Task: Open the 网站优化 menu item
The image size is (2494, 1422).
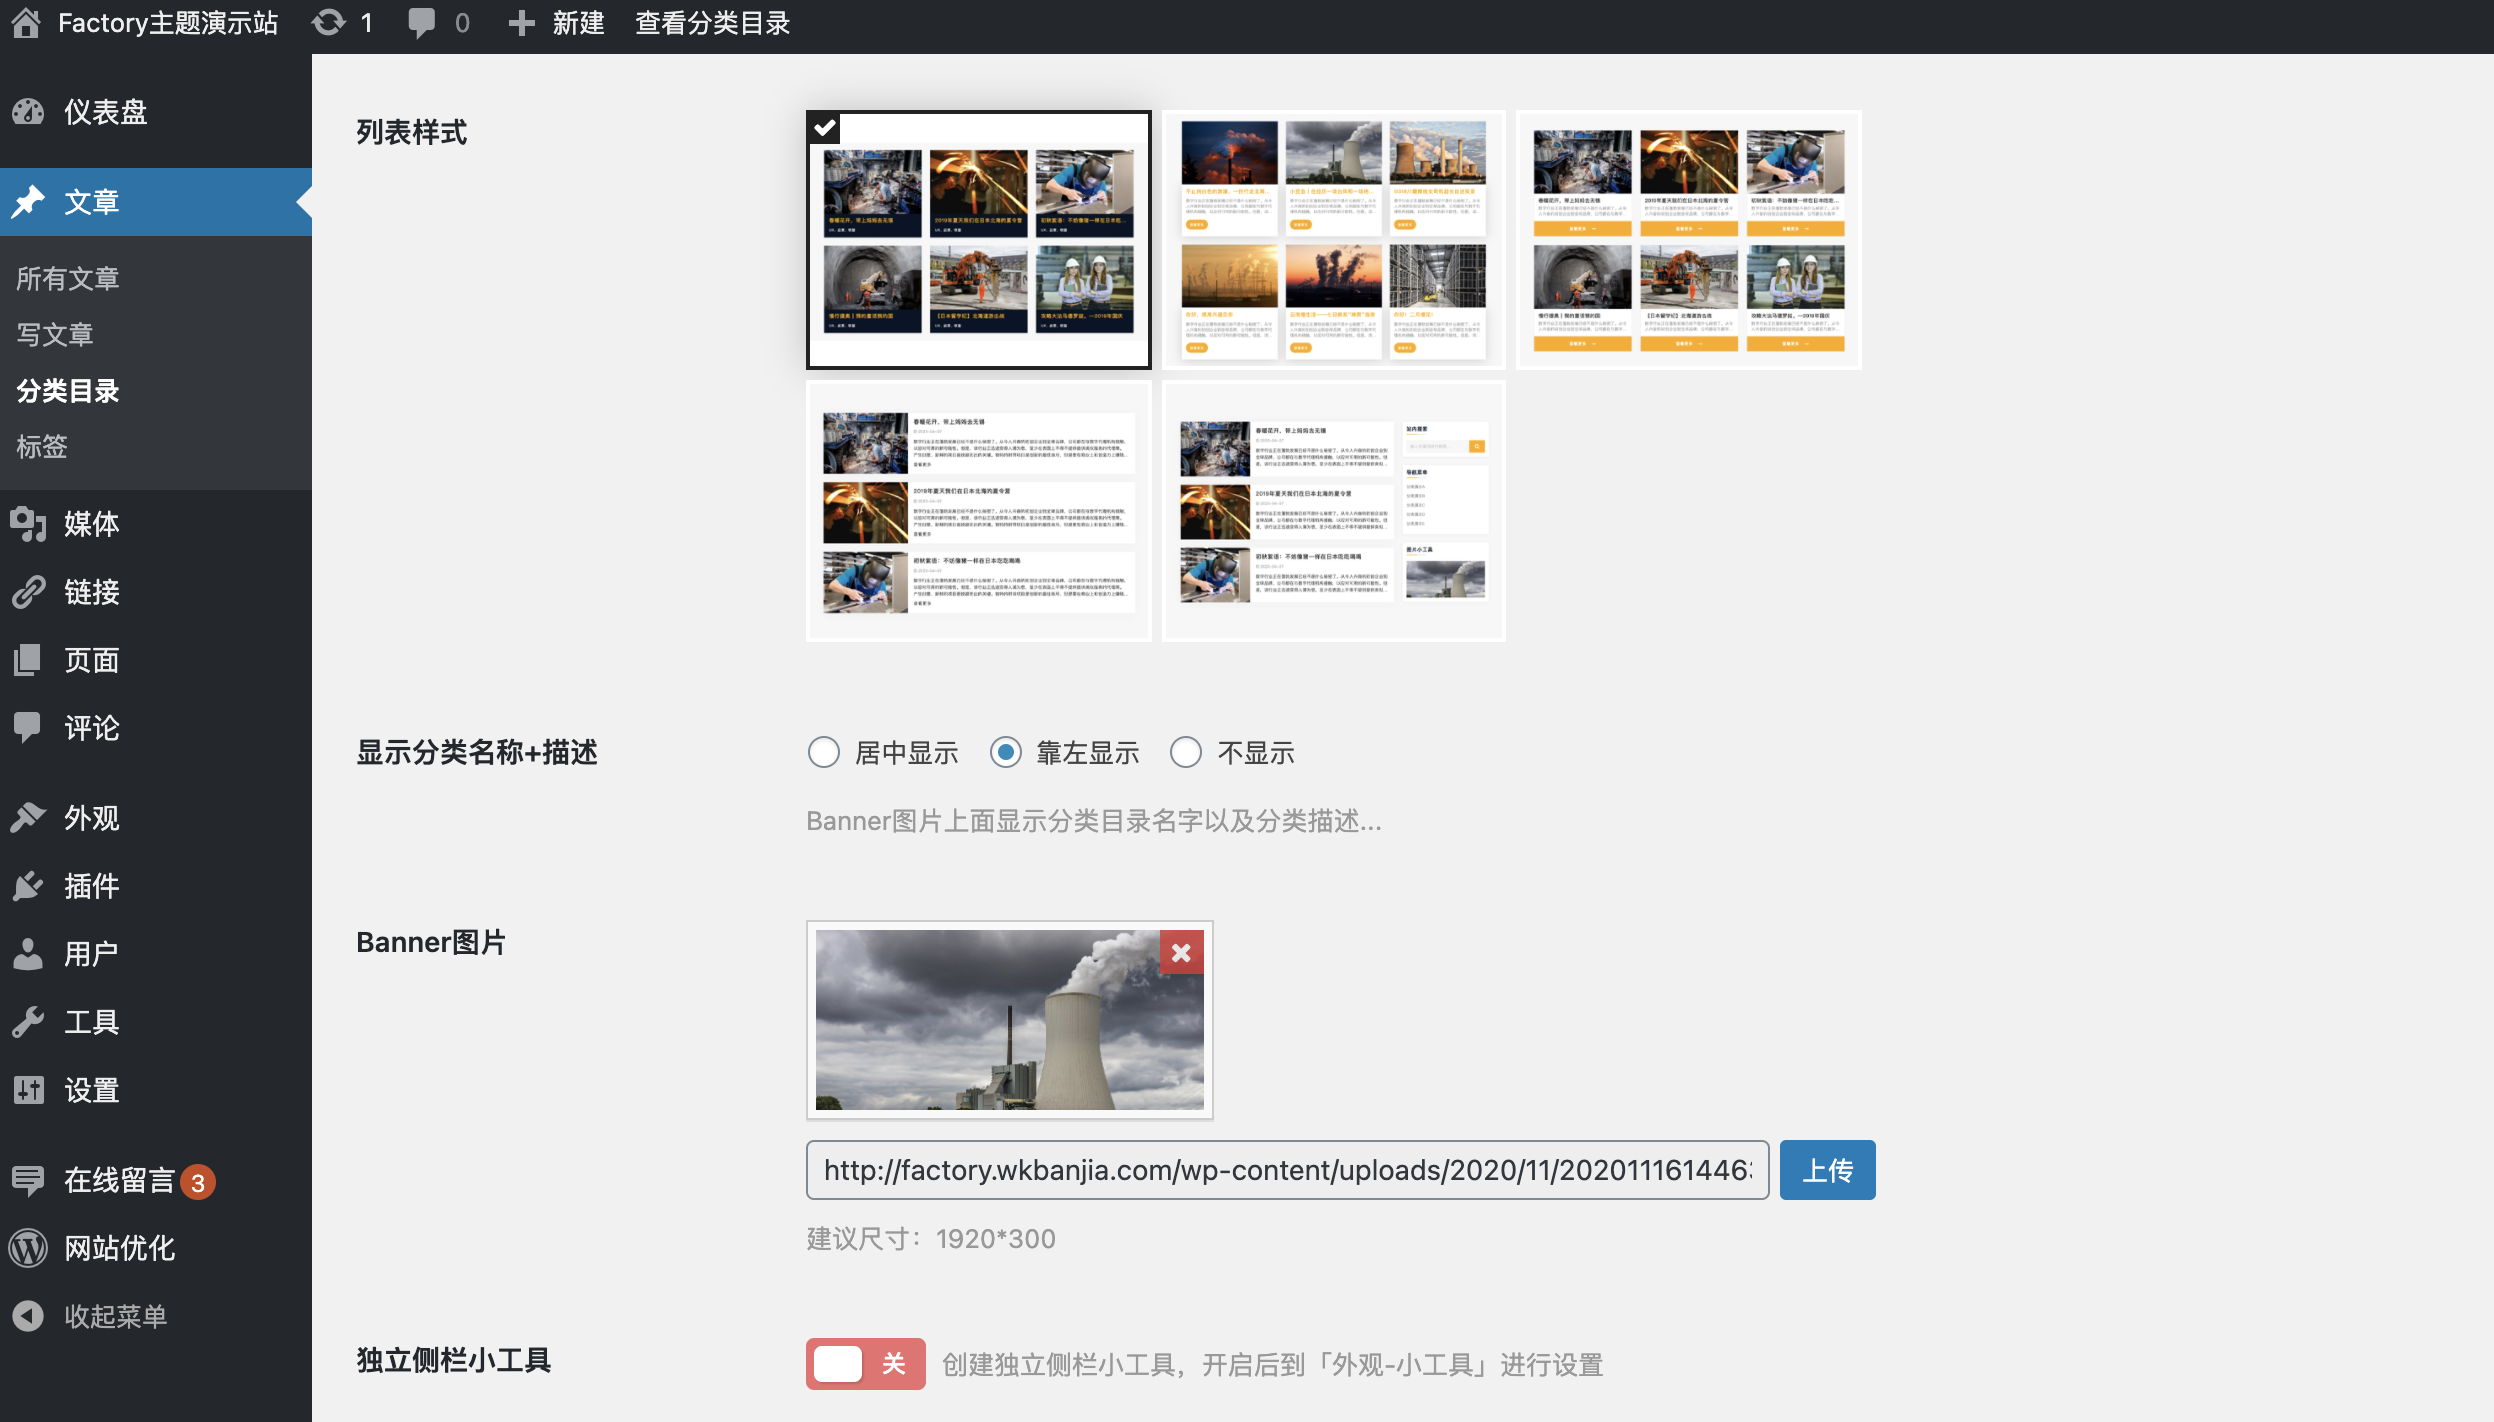Action: pos(119,1248)
